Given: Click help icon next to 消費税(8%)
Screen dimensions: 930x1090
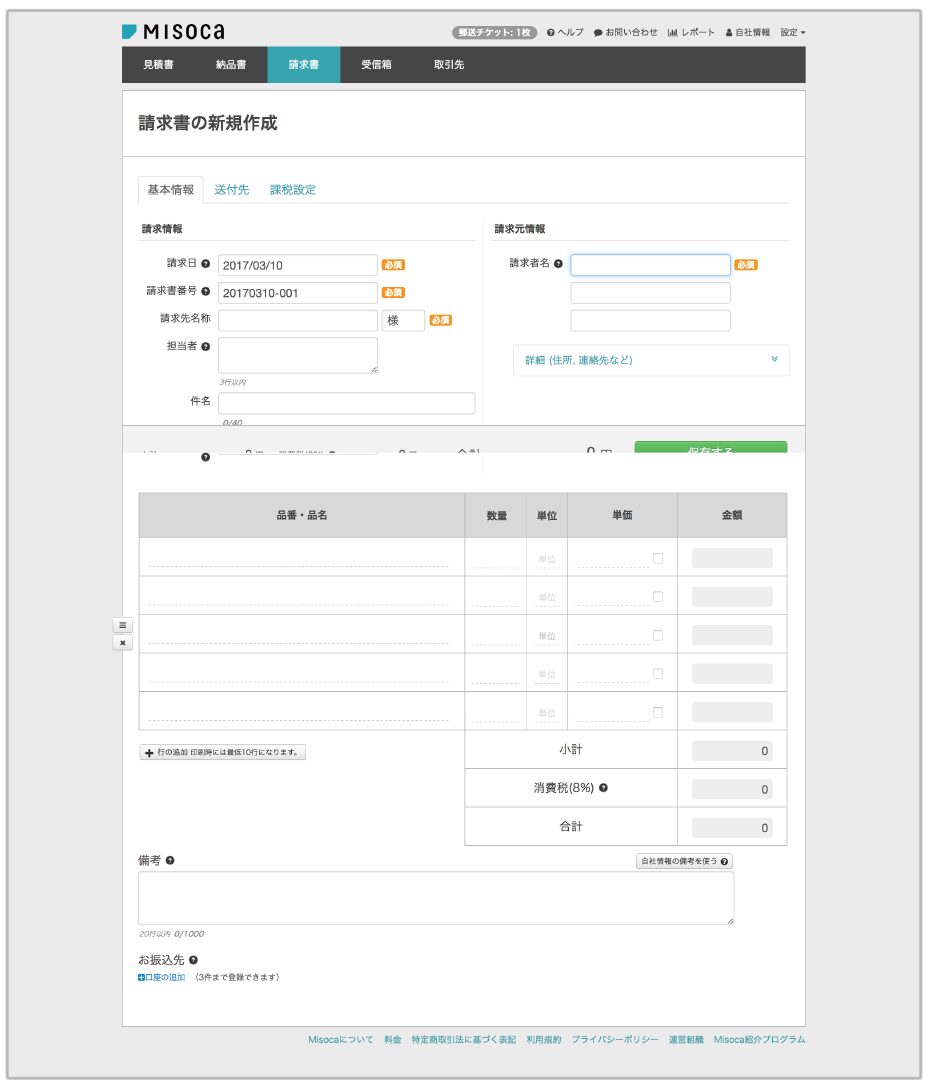Looking at the screenshot, I should [603, 788].
